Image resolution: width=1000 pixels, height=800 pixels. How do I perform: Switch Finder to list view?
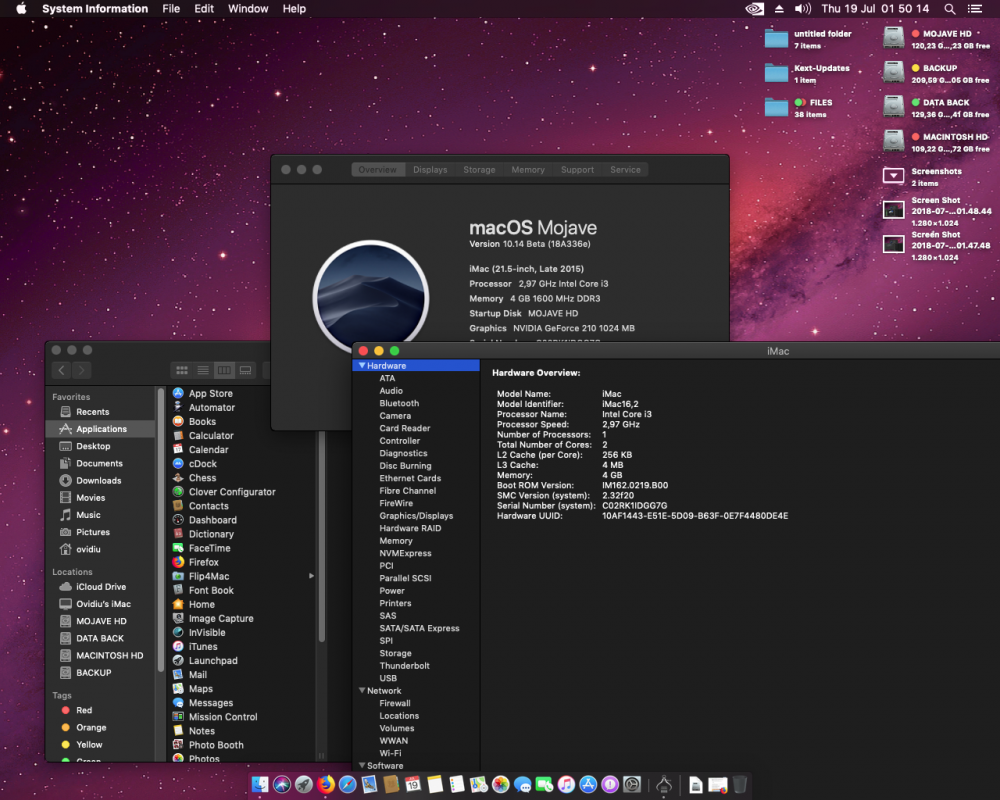tap(203, 370)
